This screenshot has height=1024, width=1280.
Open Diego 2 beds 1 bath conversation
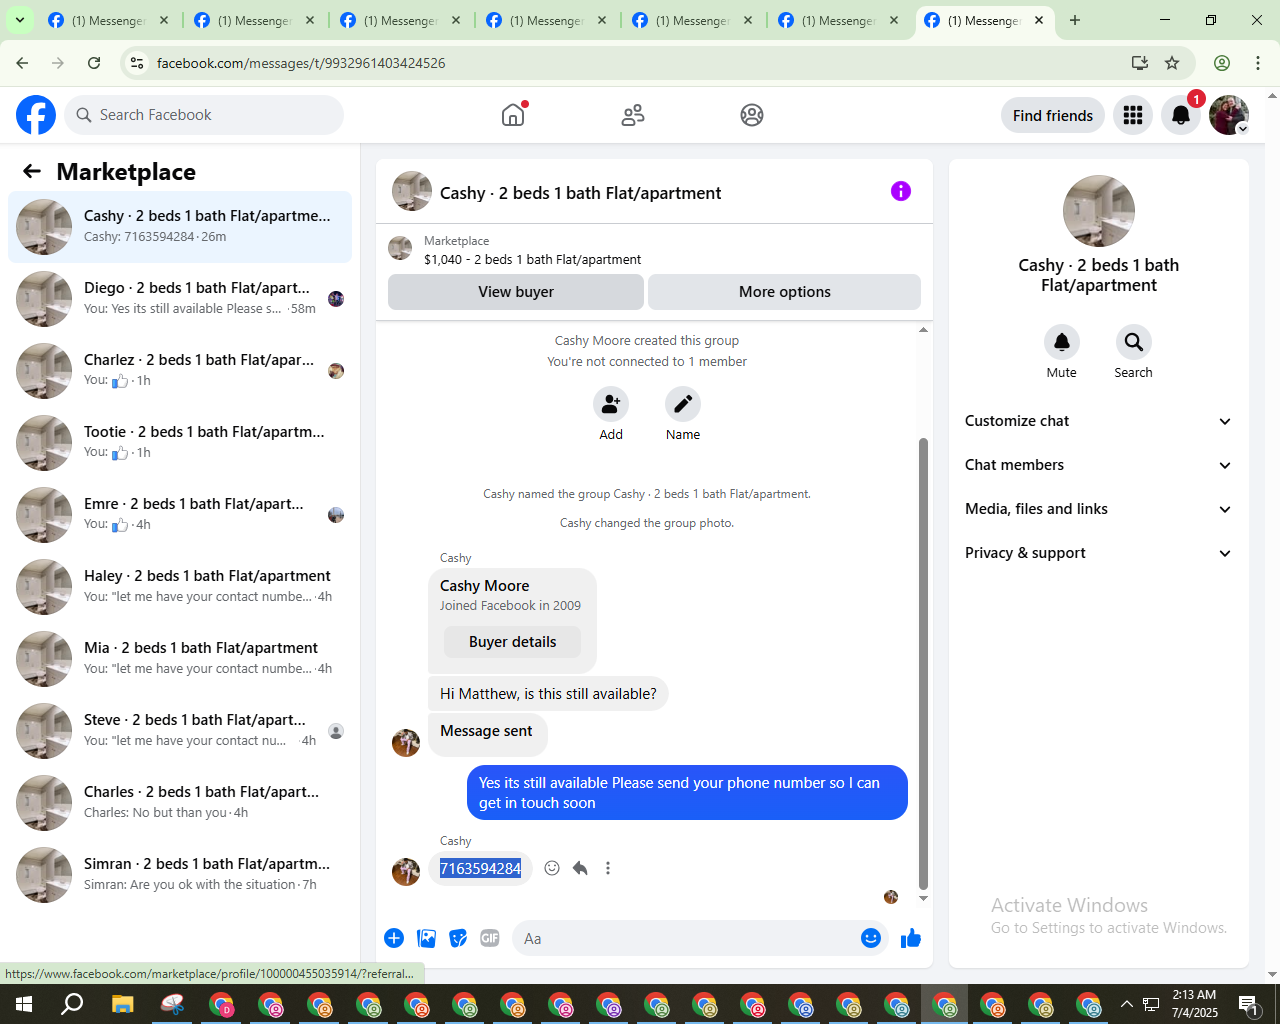coord(180,299)
